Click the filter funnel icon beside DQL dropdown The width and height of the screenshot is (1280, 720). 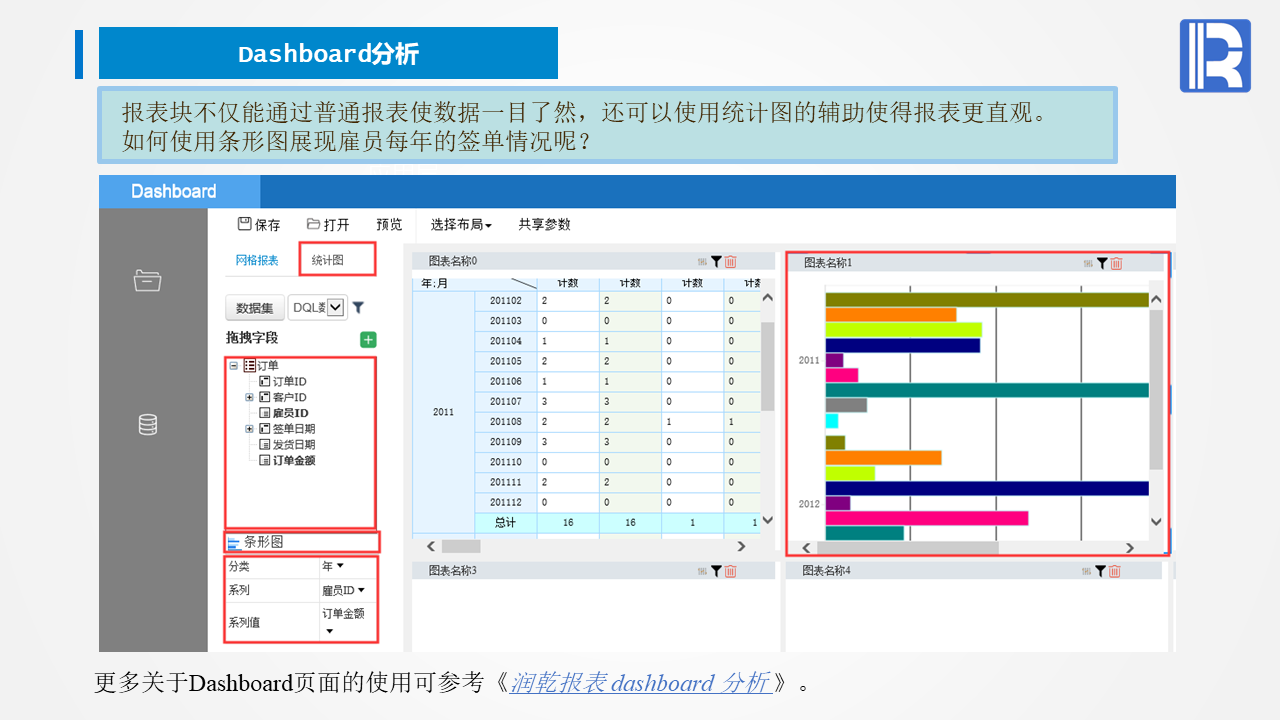tap(358, 308)
